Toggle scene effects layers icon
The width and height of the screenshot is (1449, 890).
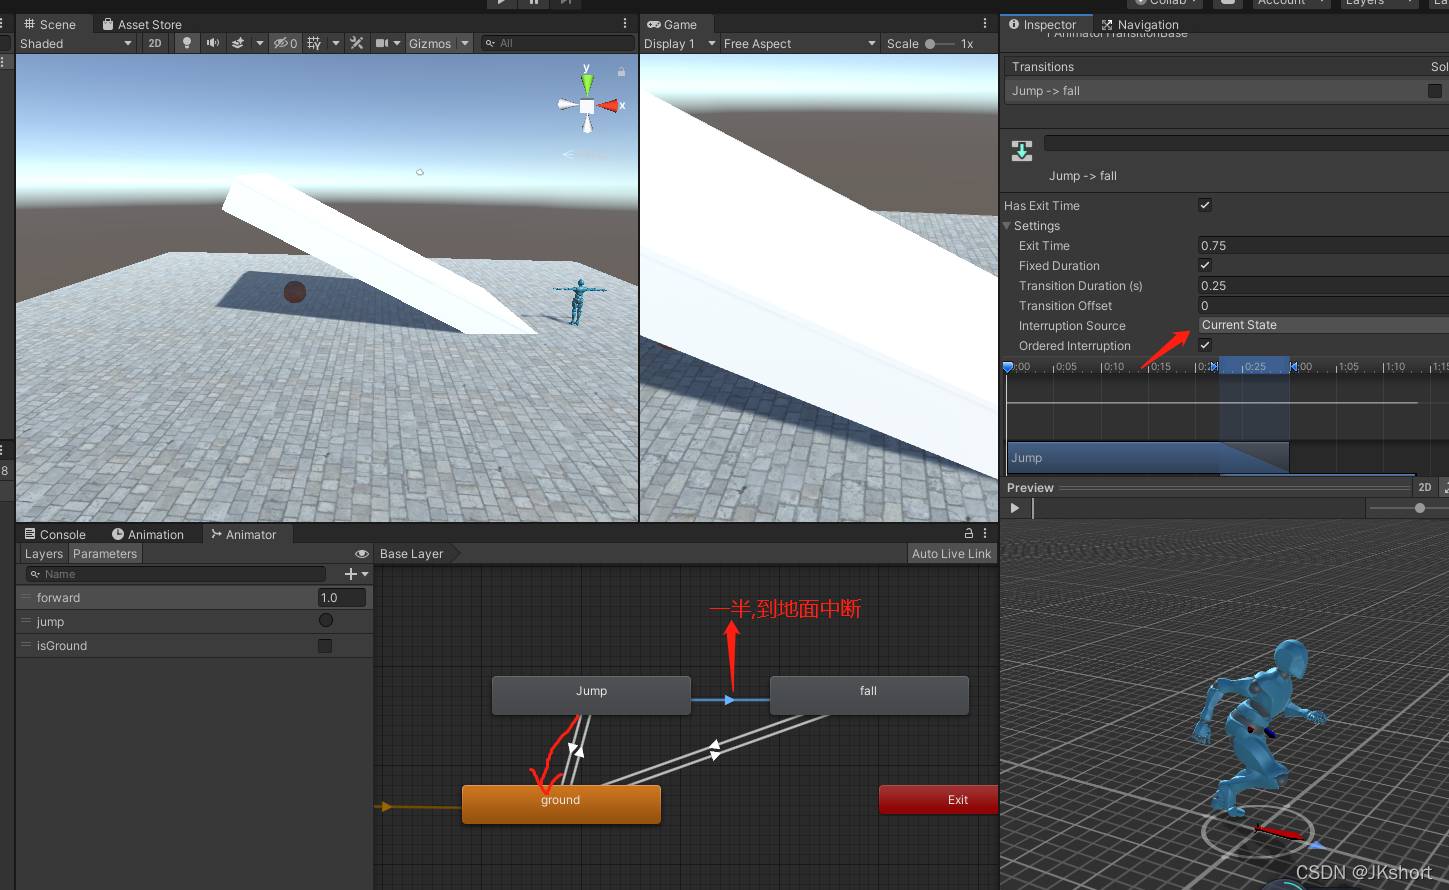[x=238, y=43]
